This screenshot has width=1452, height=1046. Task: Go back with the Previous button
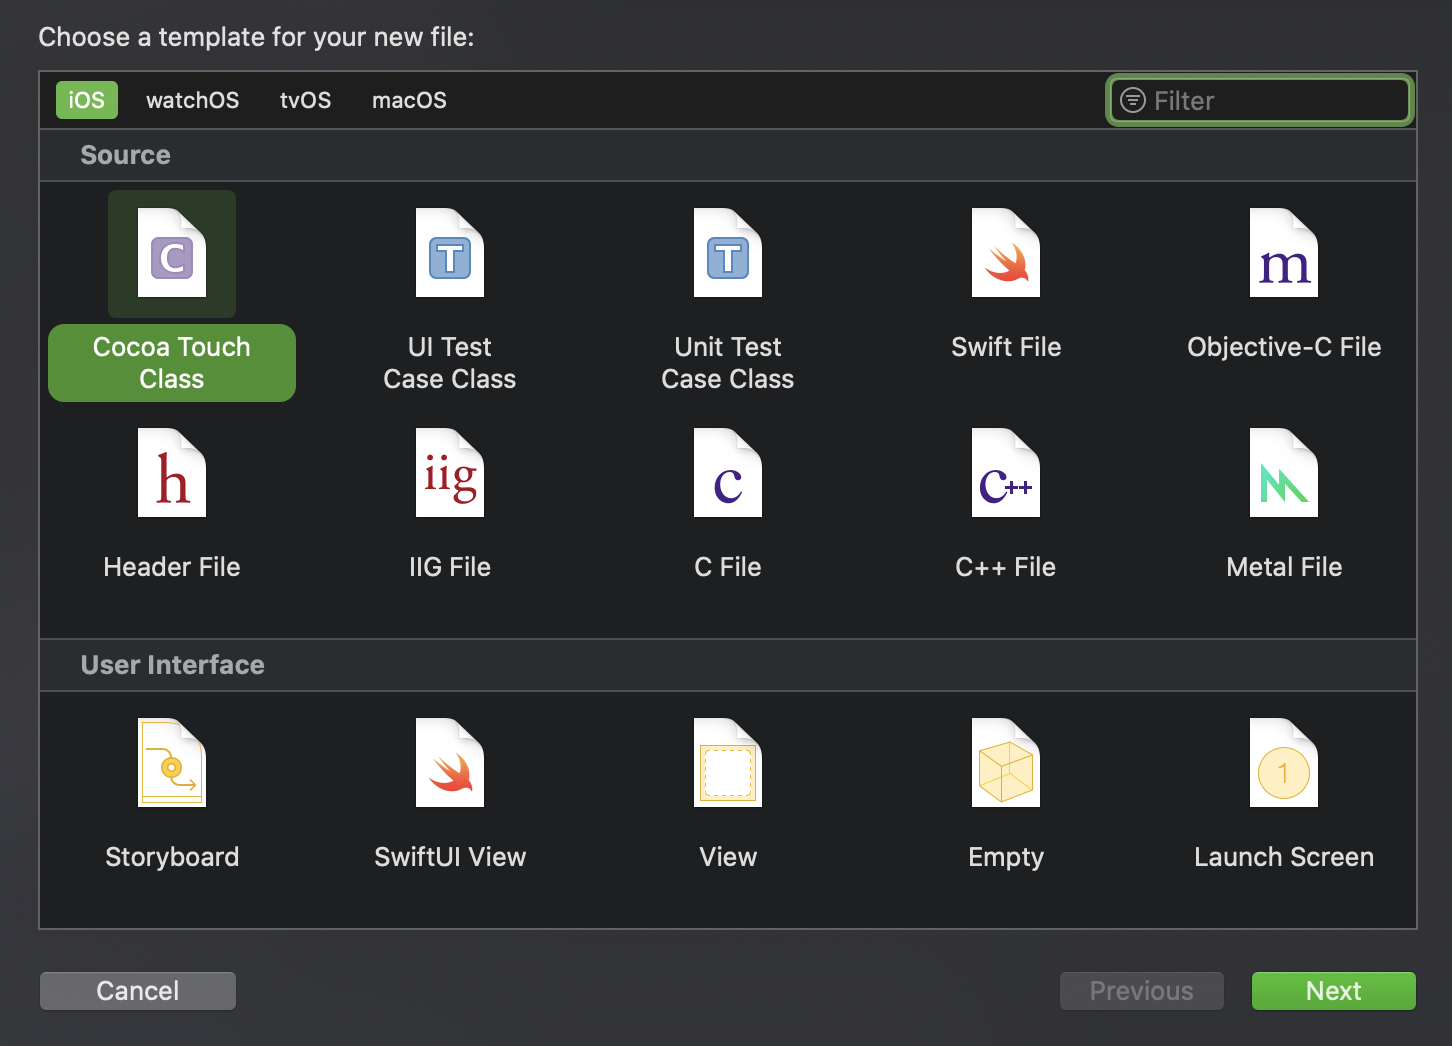tap(1142, 991)
